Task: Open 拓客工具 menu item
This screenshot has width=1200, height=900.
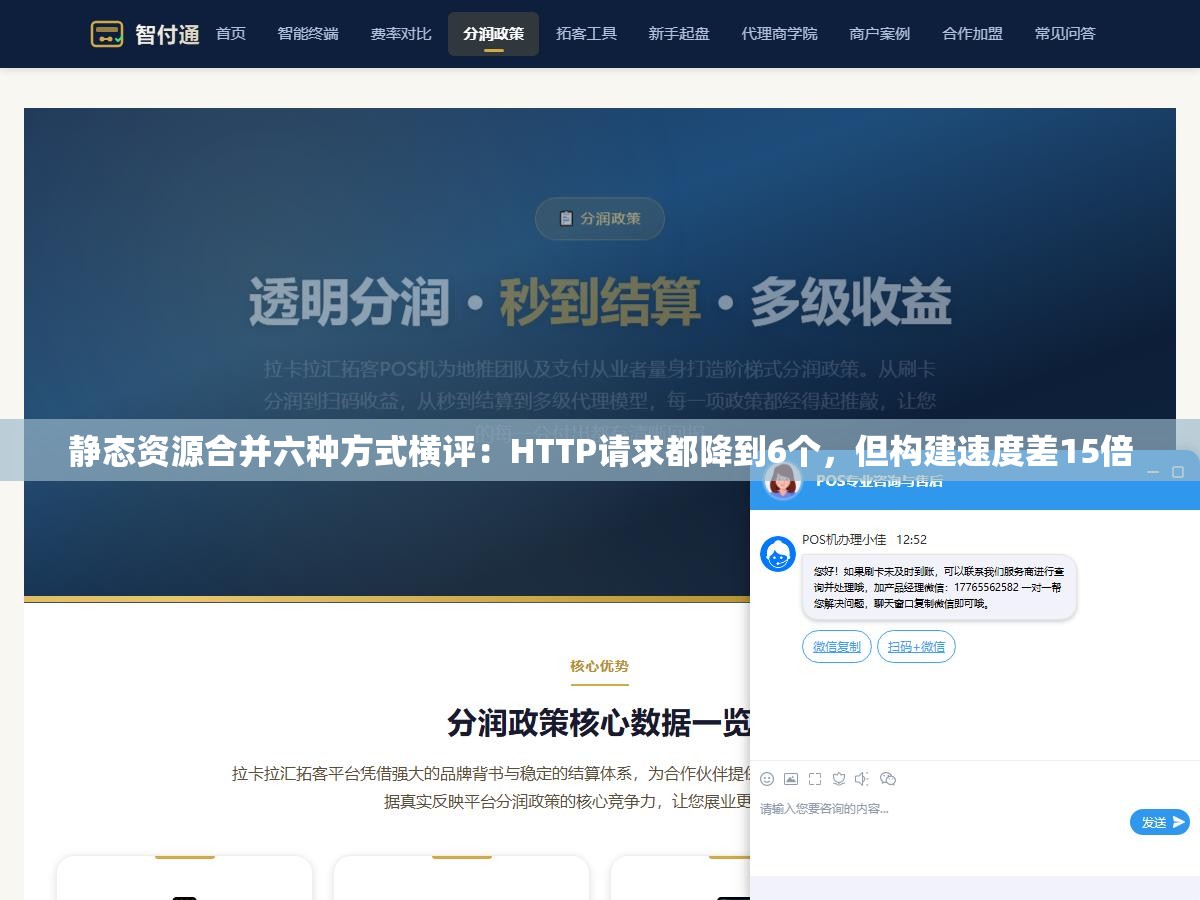Action: point(586,34)
